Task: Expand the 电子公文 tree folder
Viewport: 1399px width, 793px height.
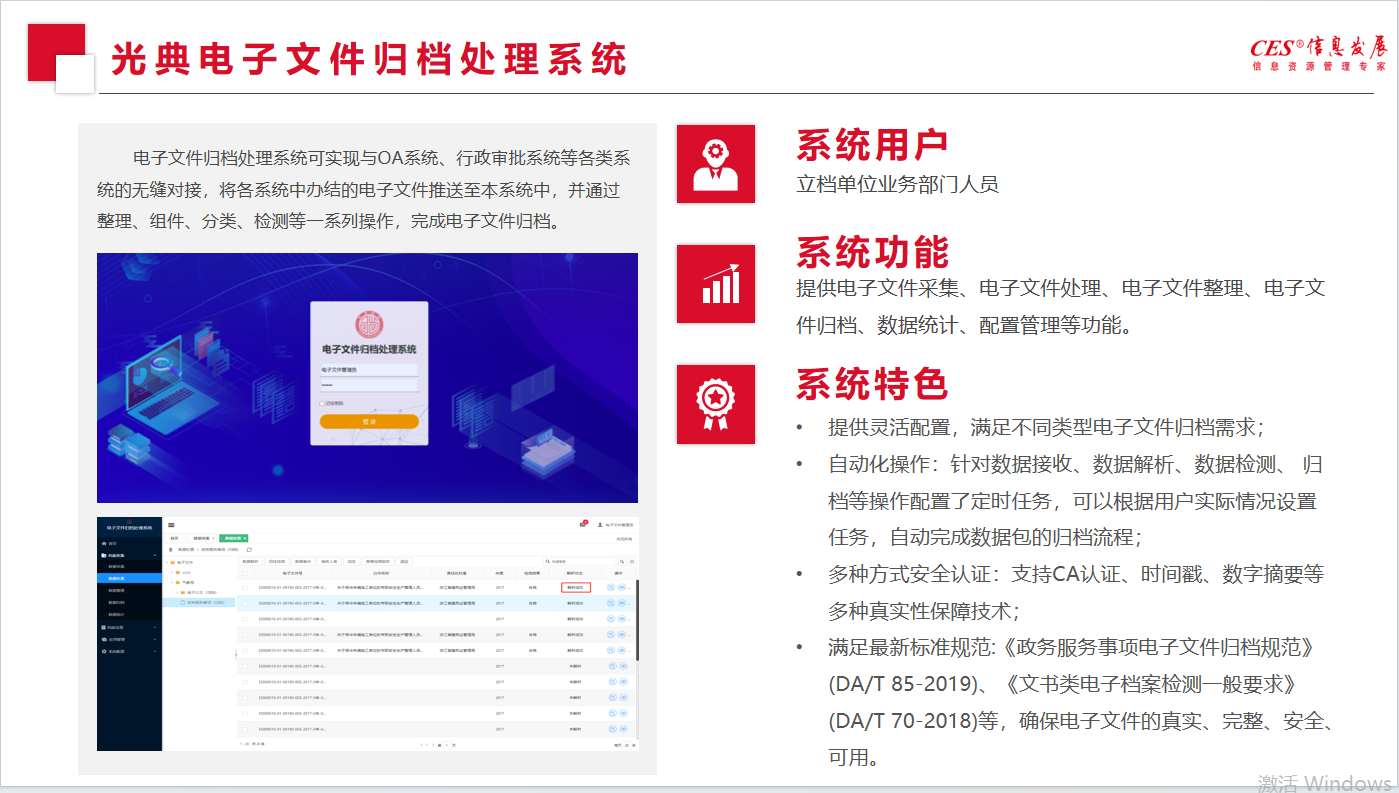Action: pos(177,592)
